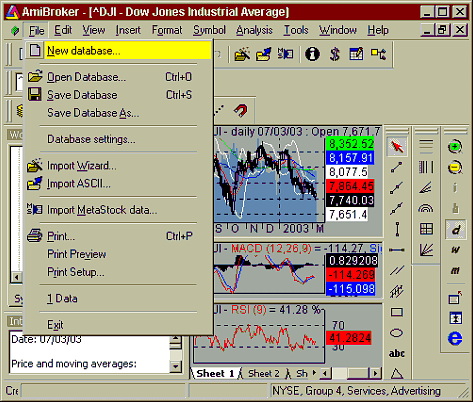Click the Import ASCII toolbar icon

(x=264, y=54)
